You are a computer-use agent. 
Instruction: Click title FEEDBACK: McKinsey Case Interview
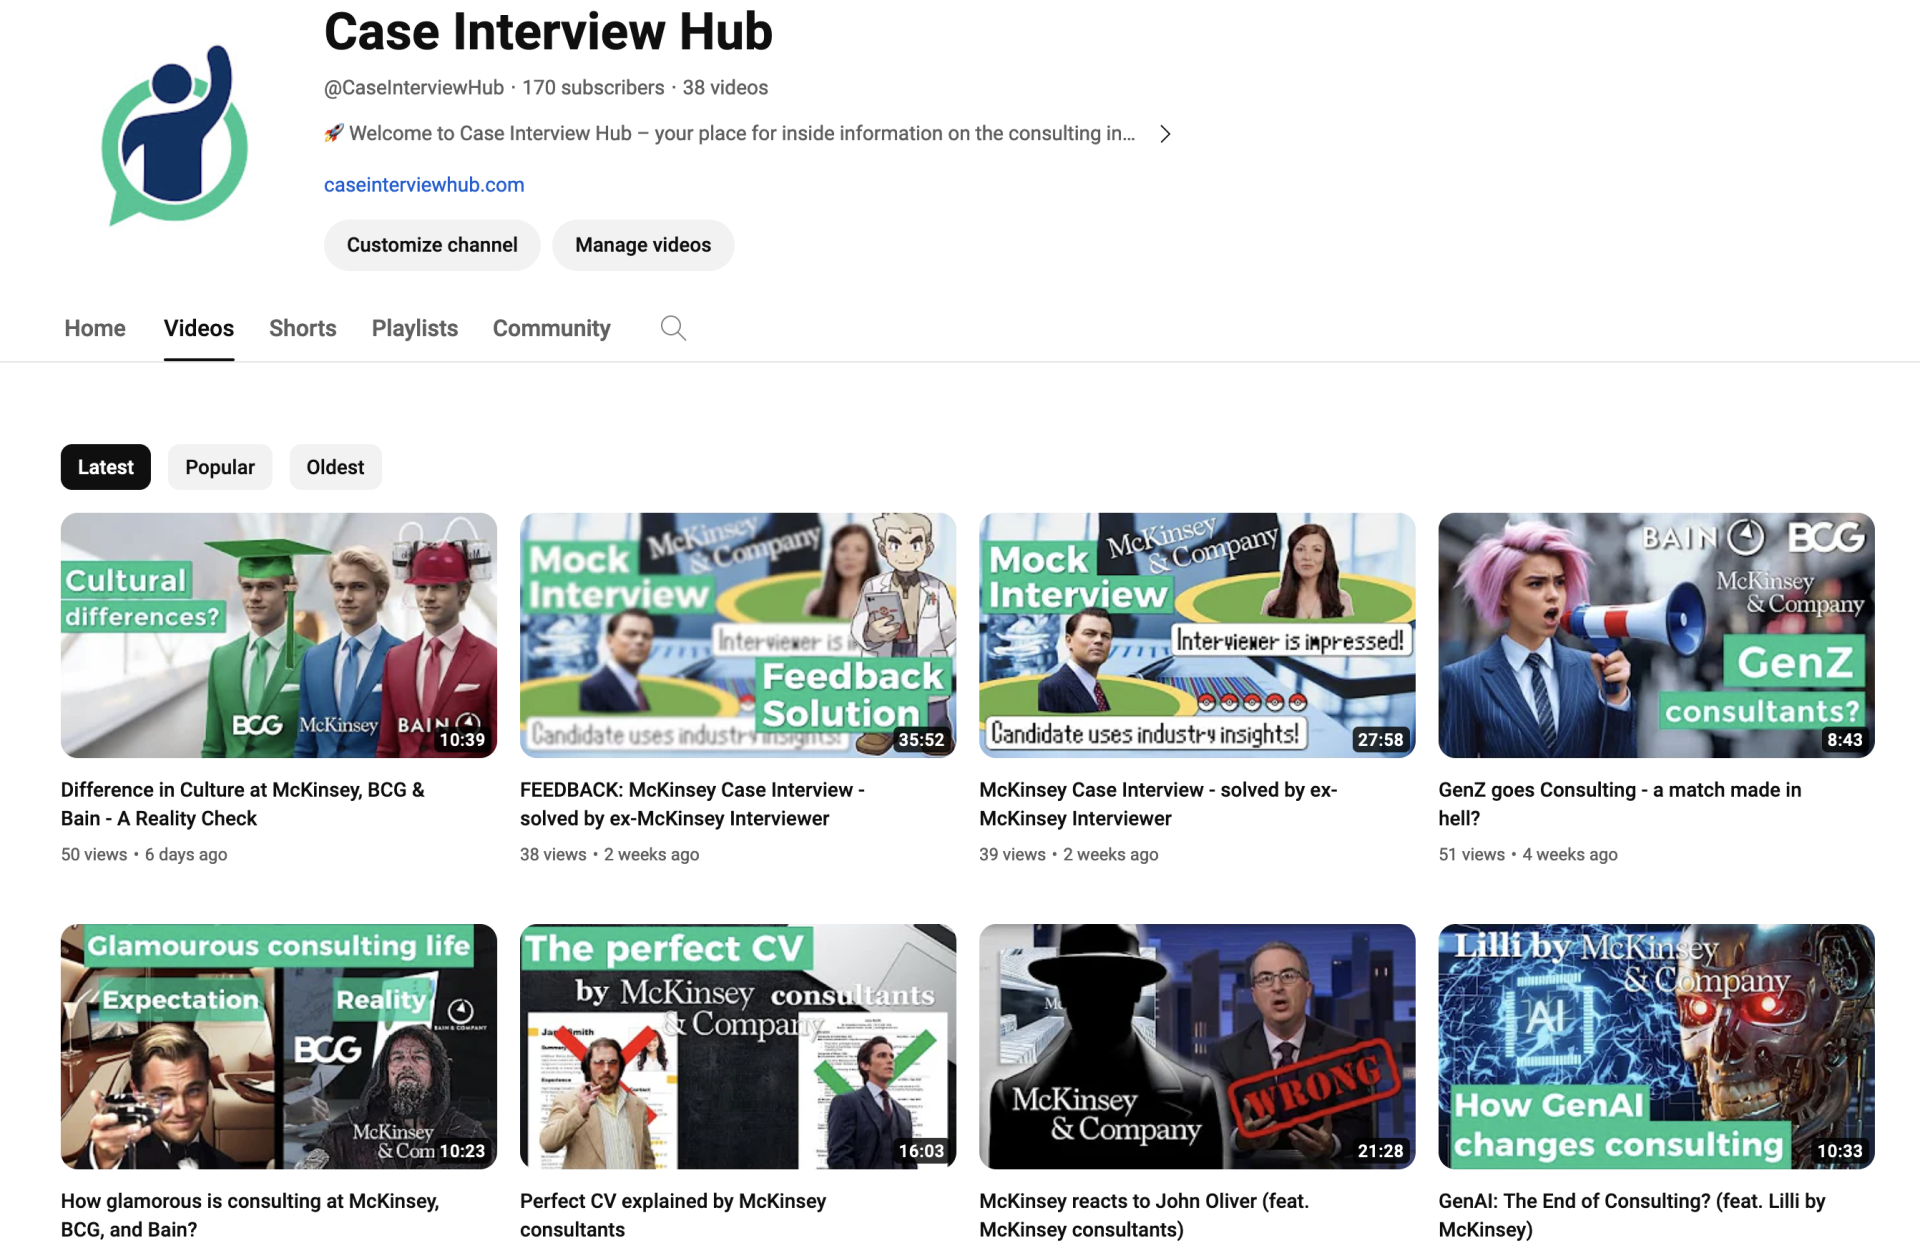(x=692, y=804)
